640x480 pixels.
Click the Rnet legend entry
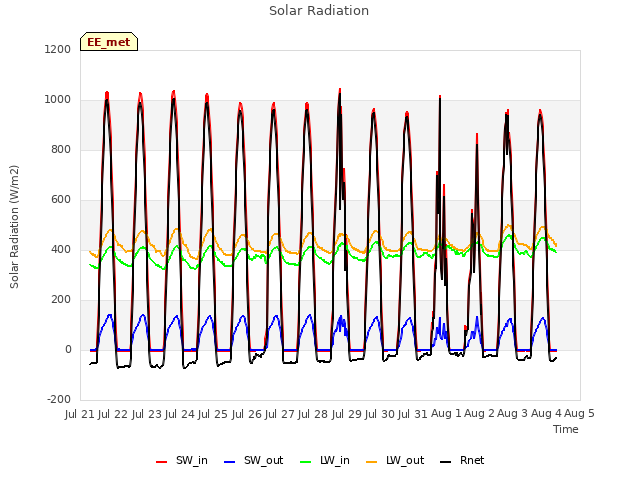tap(462, 461)
